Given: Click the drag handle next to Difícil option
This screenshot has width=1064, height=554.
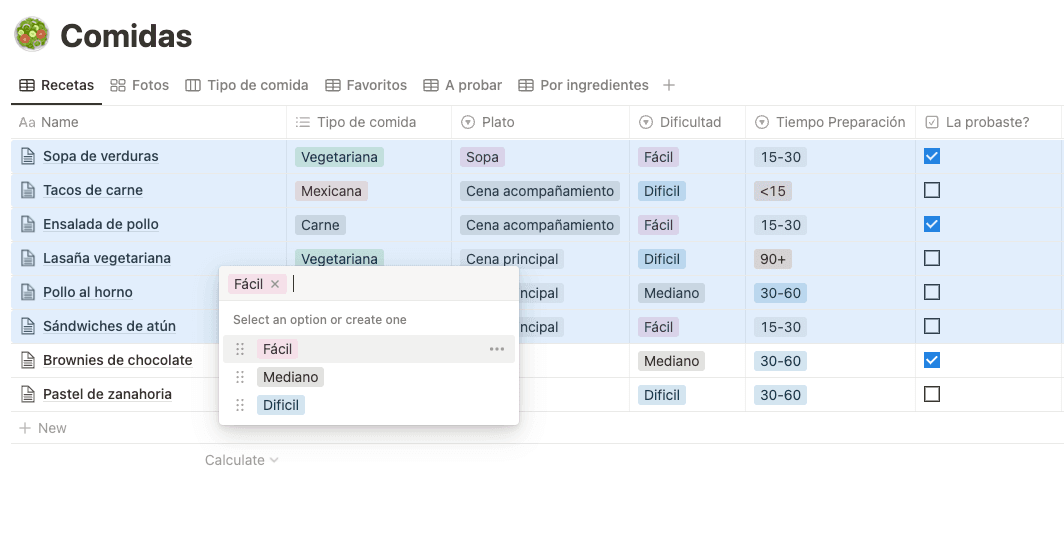Looking at the screenshot, I should [x=240, y=405].
